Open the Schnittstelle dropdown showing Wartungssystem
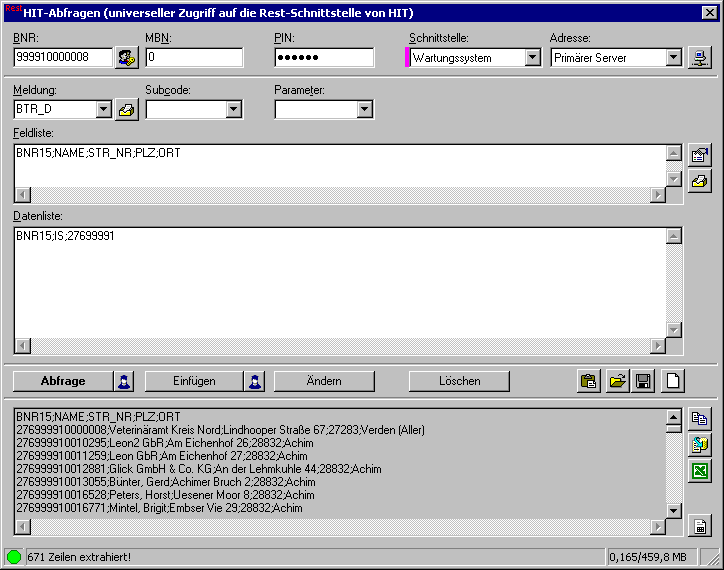Viewport: 724px width, 570px height. pyautogui.click(x=533, y=58)
